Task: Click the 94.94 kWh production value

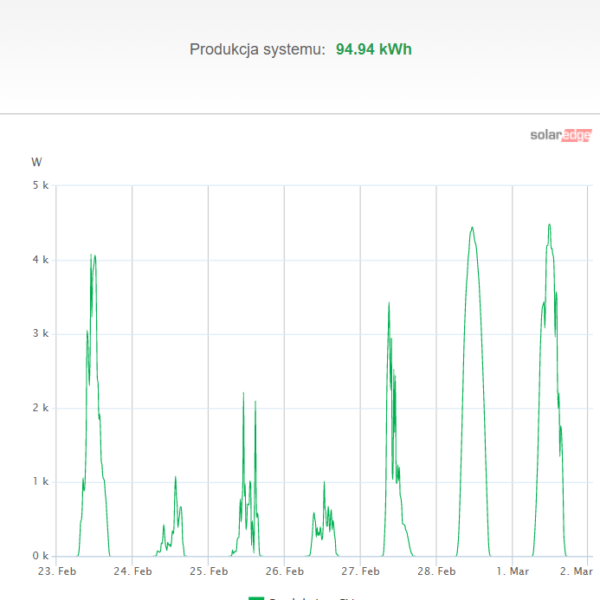Action: 374,49
